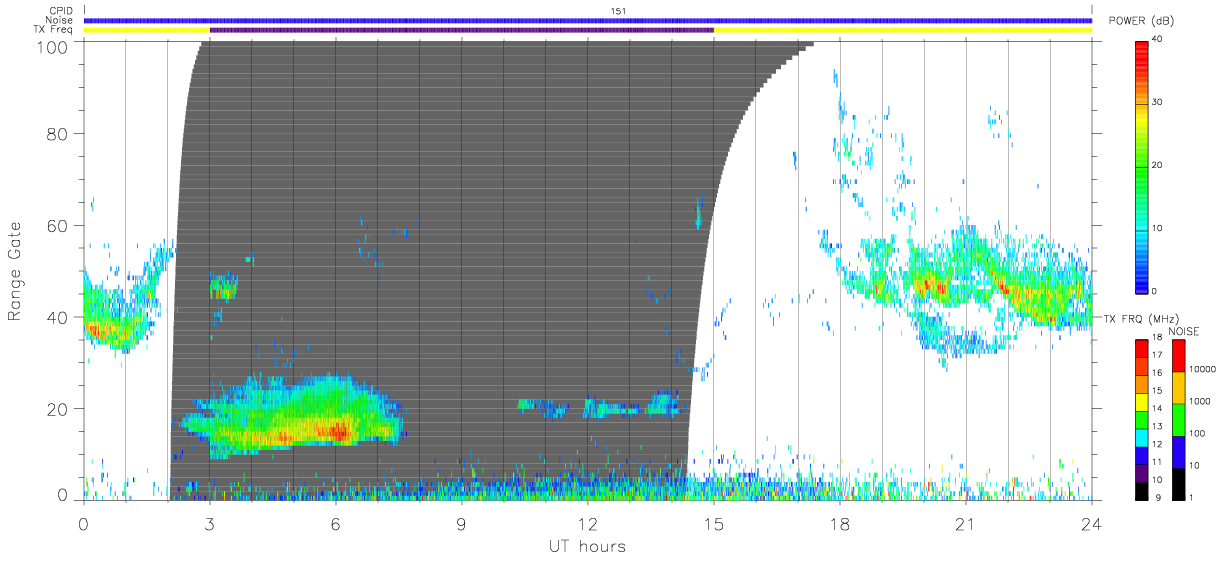Click the 18 UT hour tick label
Image resolution: width=1228 pixels, height=567 pixels.
[840, 522]
